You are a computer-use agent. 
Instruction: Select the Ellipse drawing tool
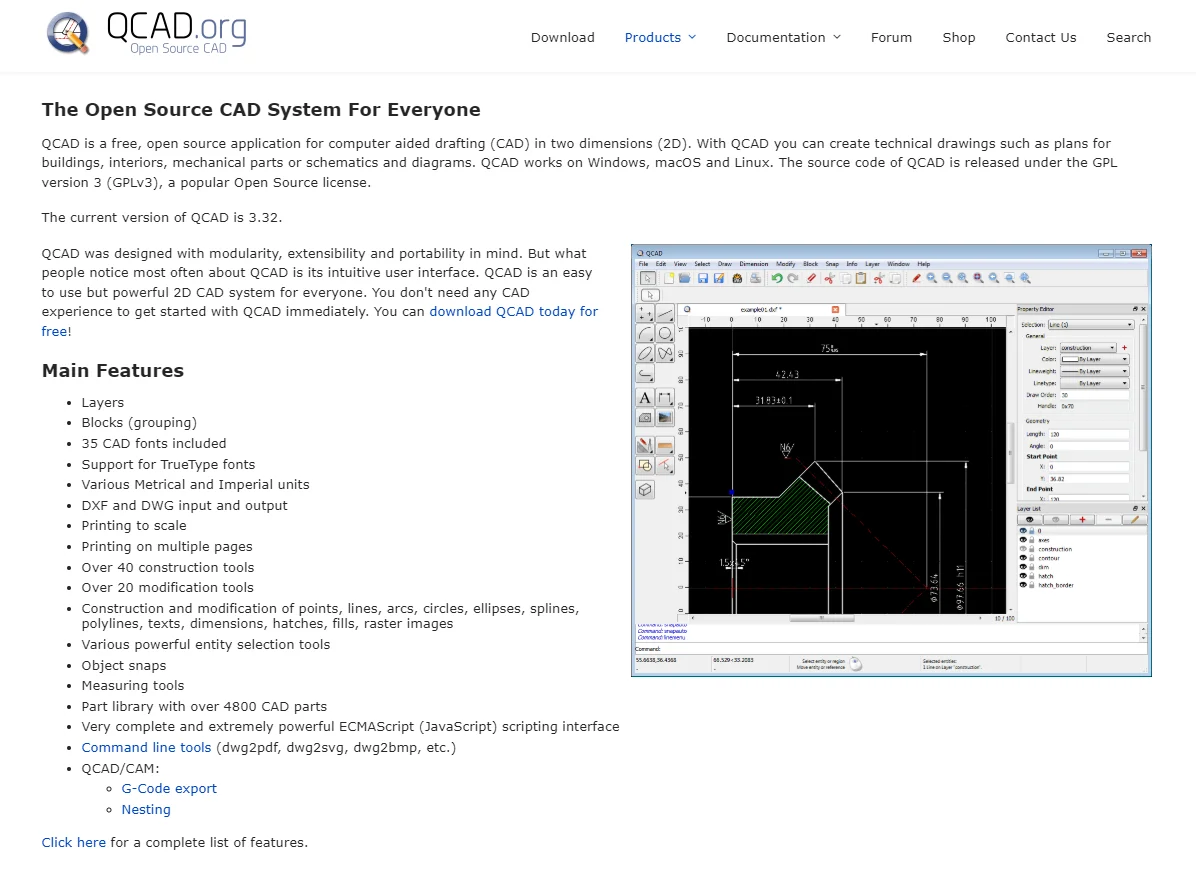click(x=645, y=353)
